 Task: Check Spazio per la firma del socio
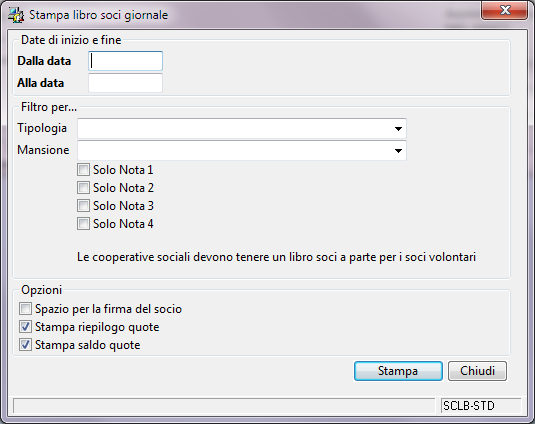(25, 309)
